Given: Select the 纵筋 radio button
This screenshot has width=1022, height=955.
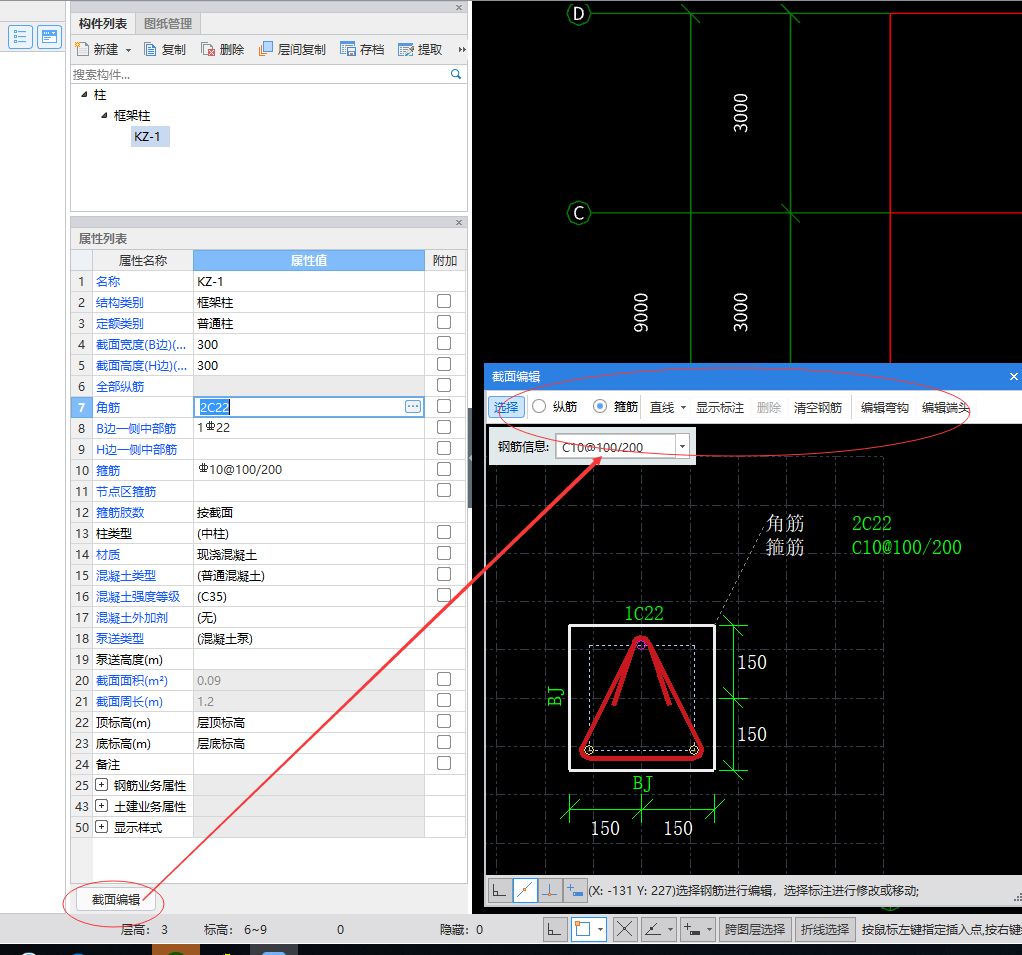Looking at the screenshot, I should tap(539, 407).
